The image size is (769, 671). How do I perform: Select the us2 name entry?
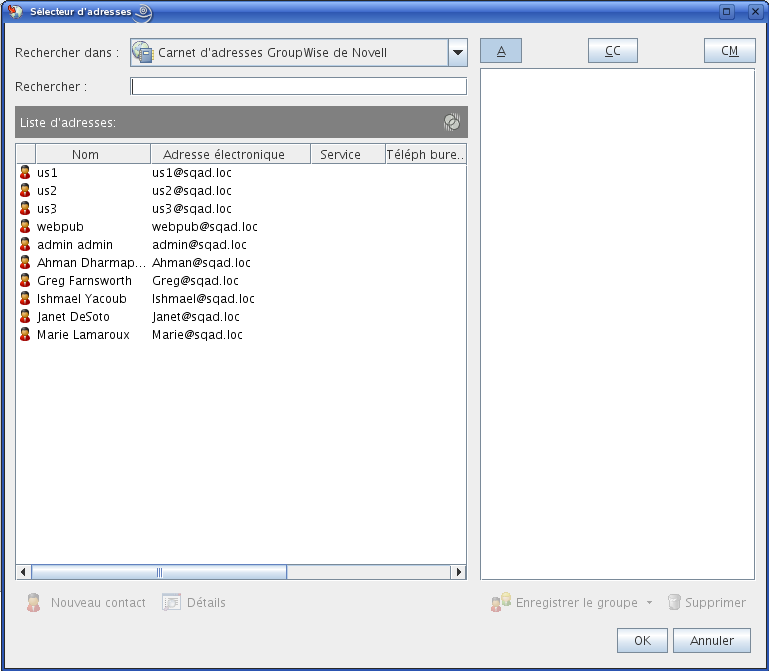(47, 190)
